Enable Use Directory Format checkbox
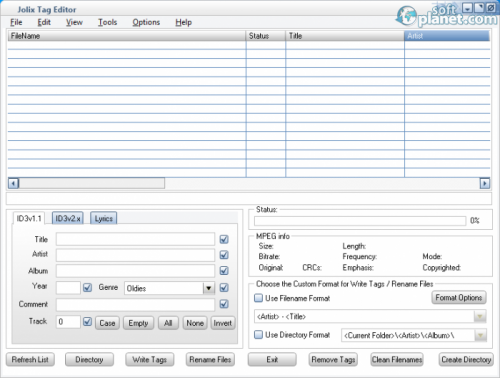Image resolution: width=500 pixels, height=378 pixels. 258,335
